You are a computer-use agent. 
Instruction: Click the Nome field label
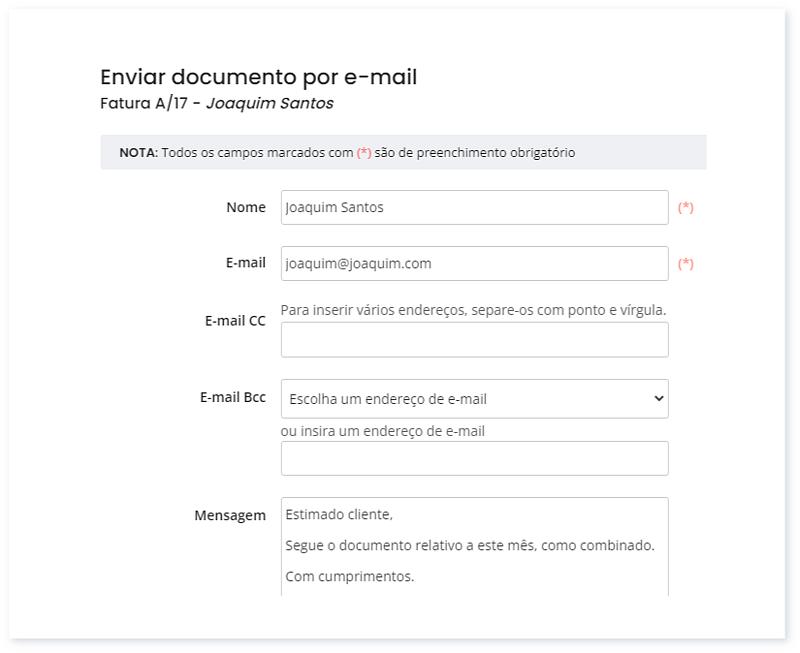point(244,207)
